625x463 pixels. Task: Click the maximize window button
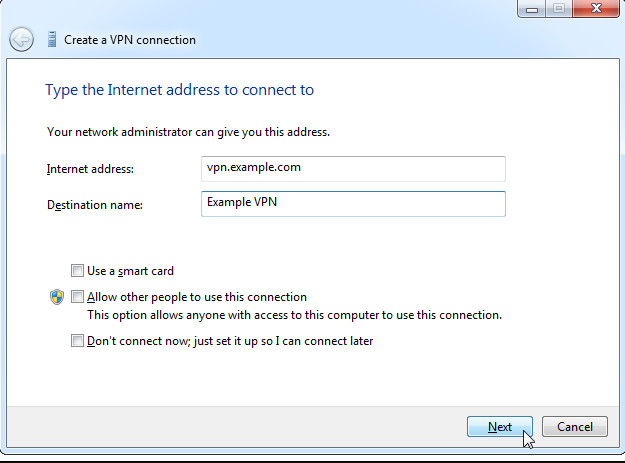pyautogui.click(x=560, y=8)
